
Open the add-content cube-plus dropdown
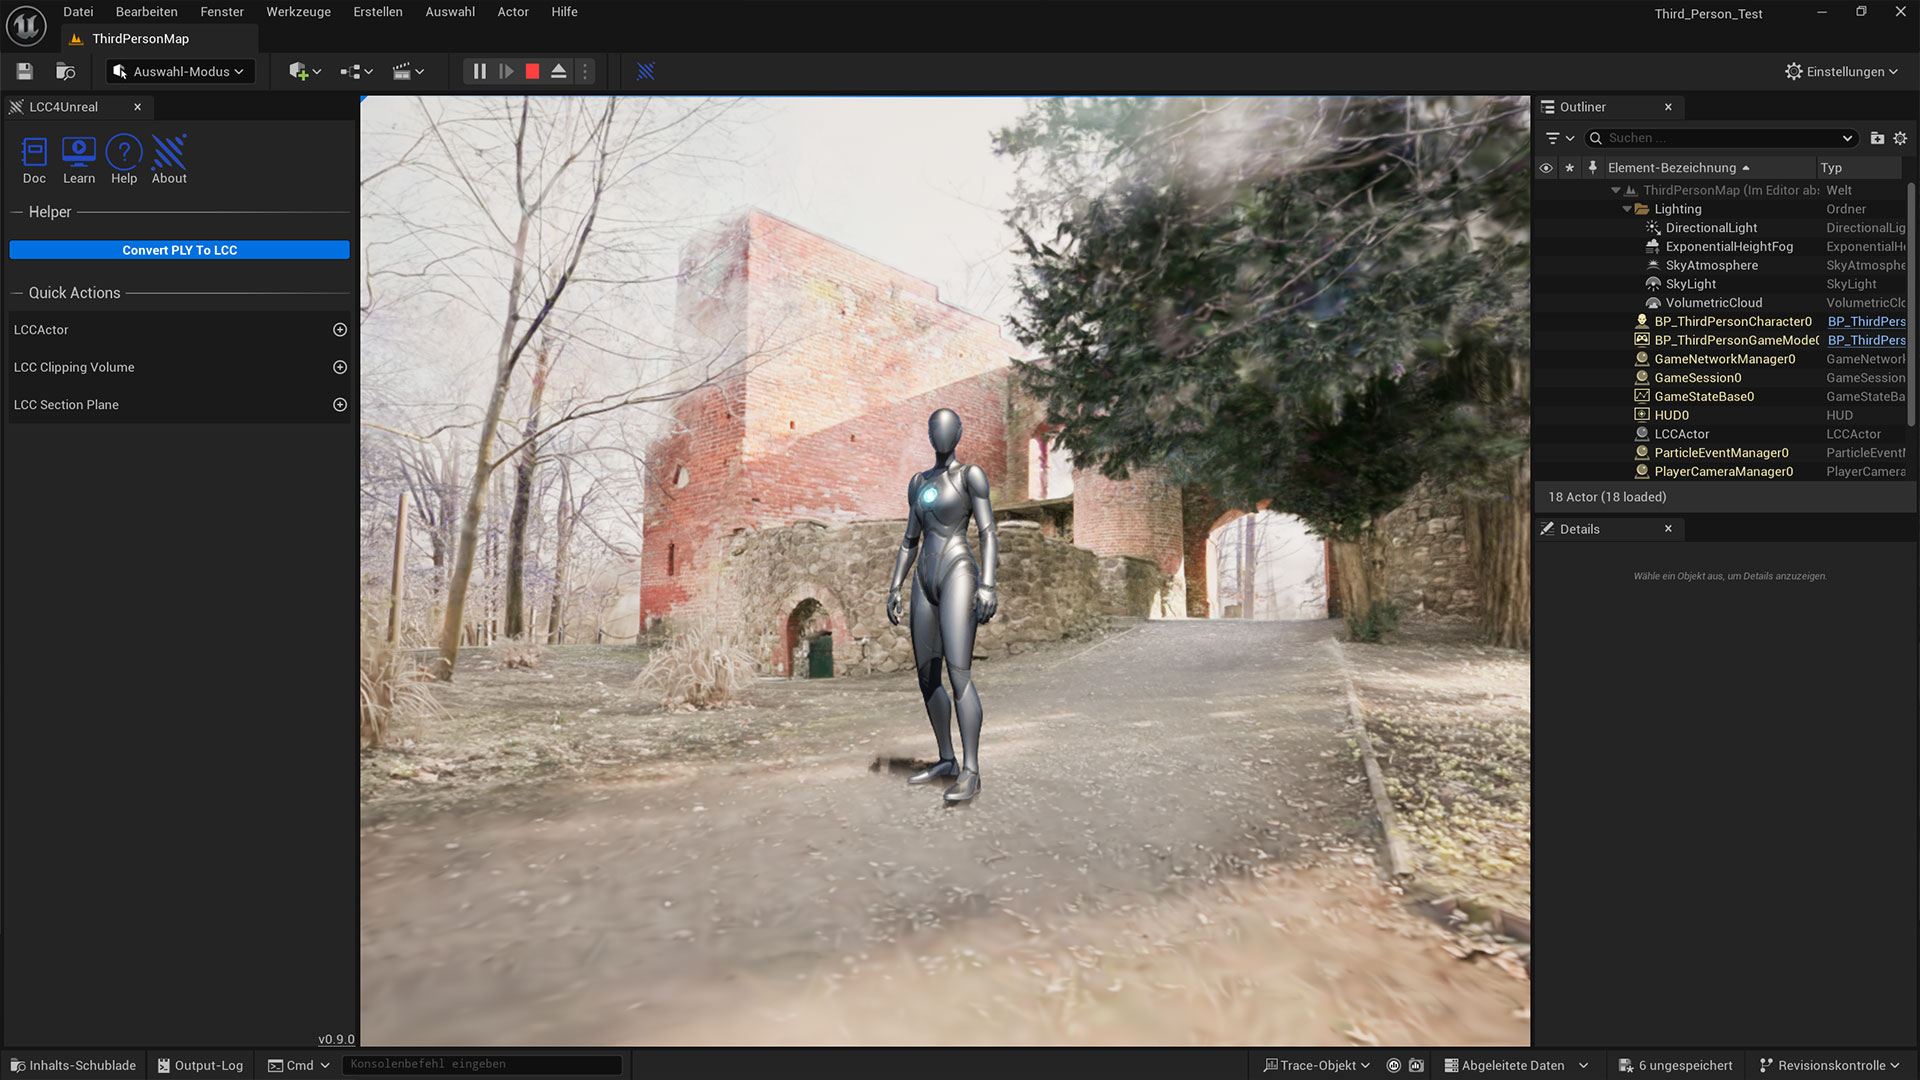click(304, 71)
